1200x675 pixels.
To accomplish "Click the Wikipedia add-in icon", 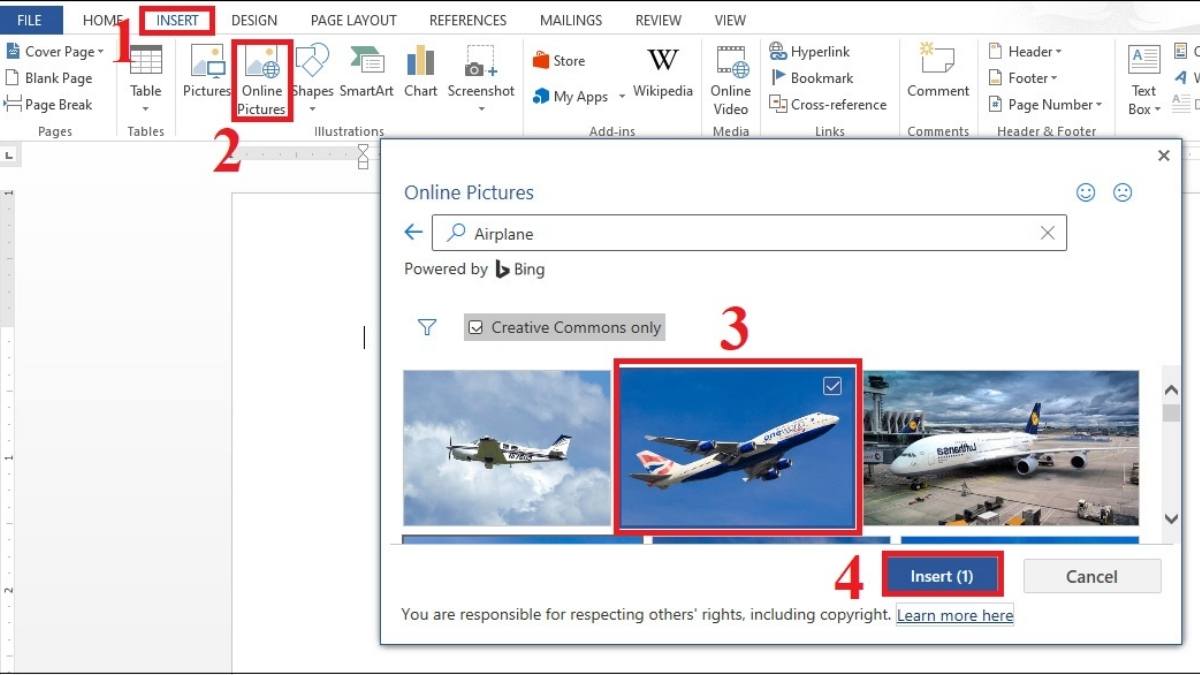I will (x=662, y=72).
